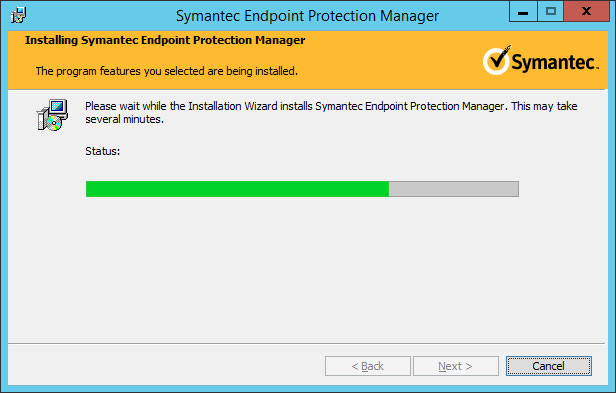Click the 'several minutes' text line
Viewport: 616px width, 393px height.
[125, 119]
